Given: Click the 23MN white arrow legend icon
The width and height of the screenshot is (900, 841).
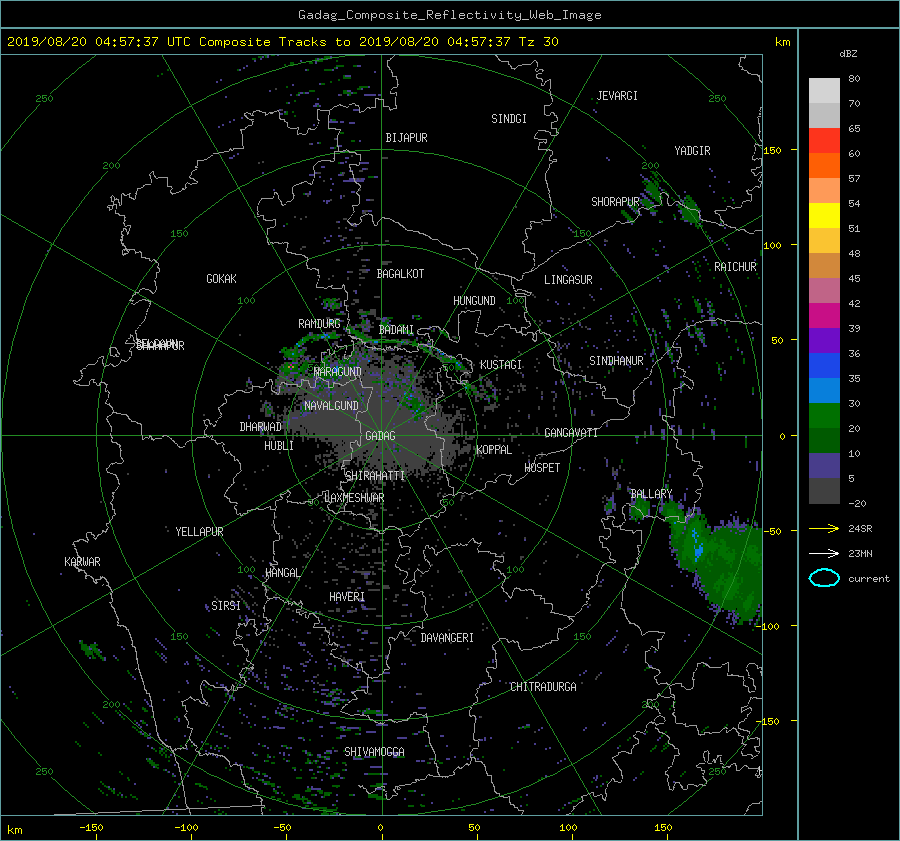Looking at the screenshot, I should click(824, 553).
